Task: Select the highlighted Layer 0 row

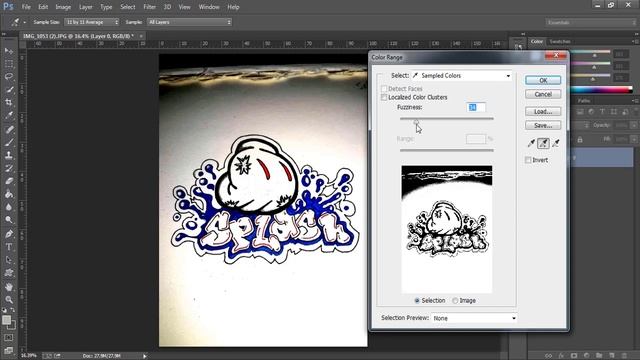Action: click(602, 157)
